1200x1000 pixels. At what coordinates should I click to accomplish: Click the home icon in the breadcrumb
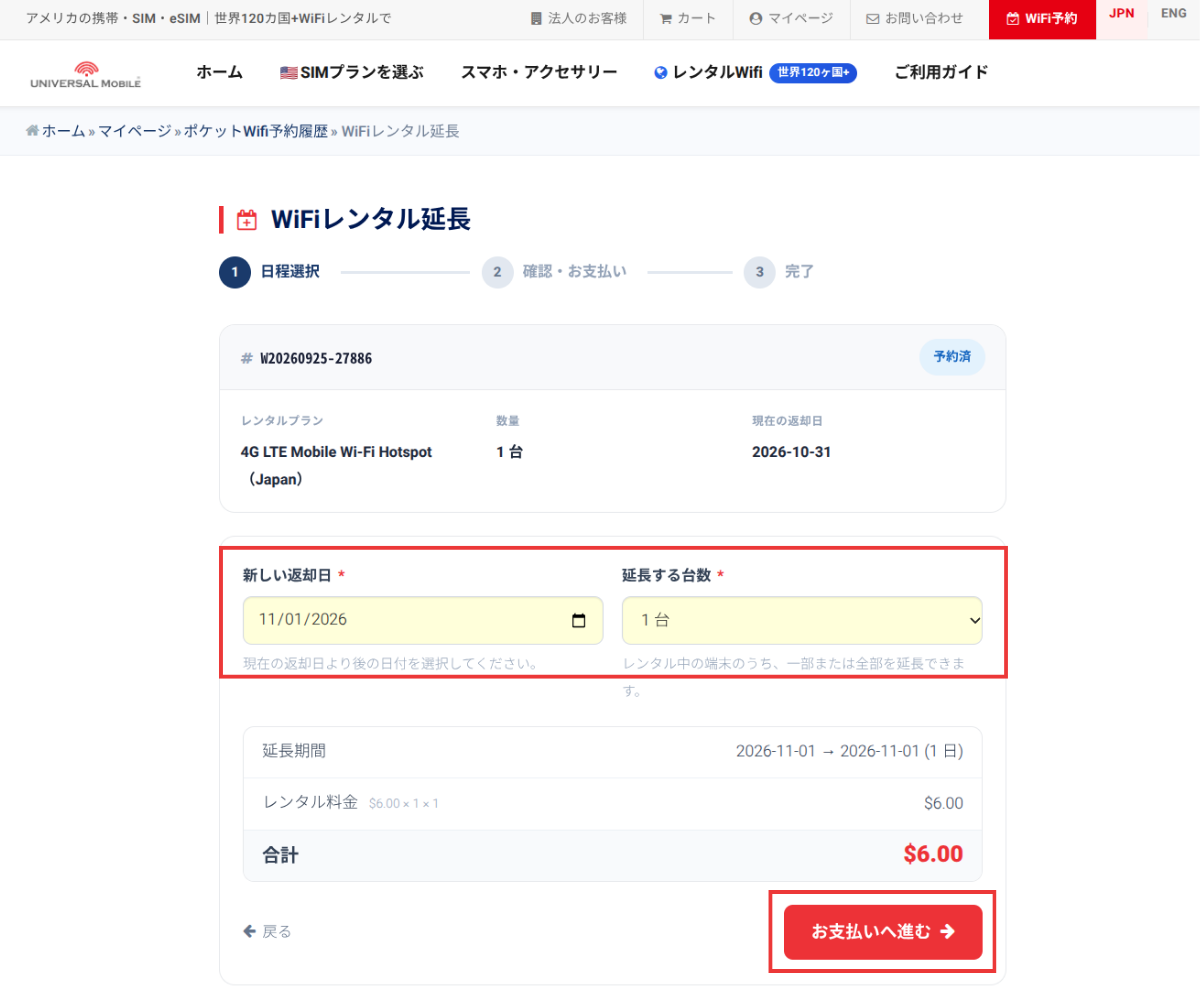[x=32, y=131]
